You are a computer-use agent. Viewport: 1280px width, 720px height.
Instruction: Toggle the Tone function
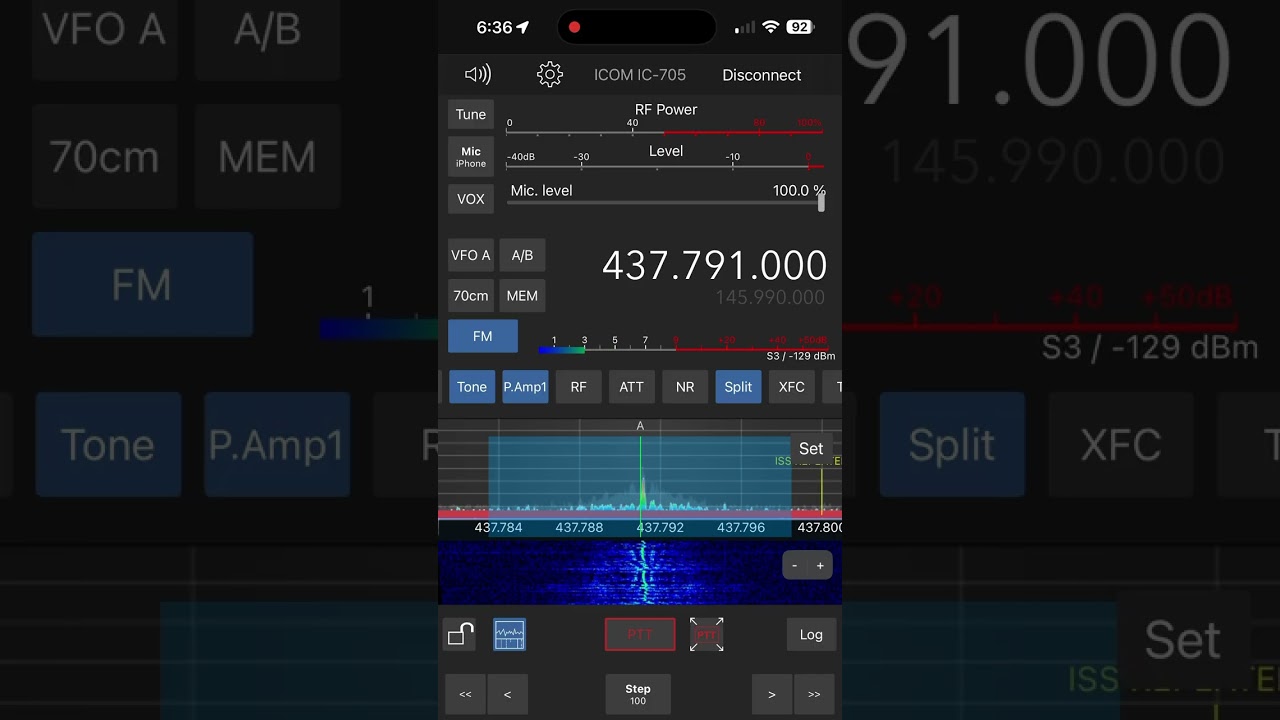click(x=472, y=387)
